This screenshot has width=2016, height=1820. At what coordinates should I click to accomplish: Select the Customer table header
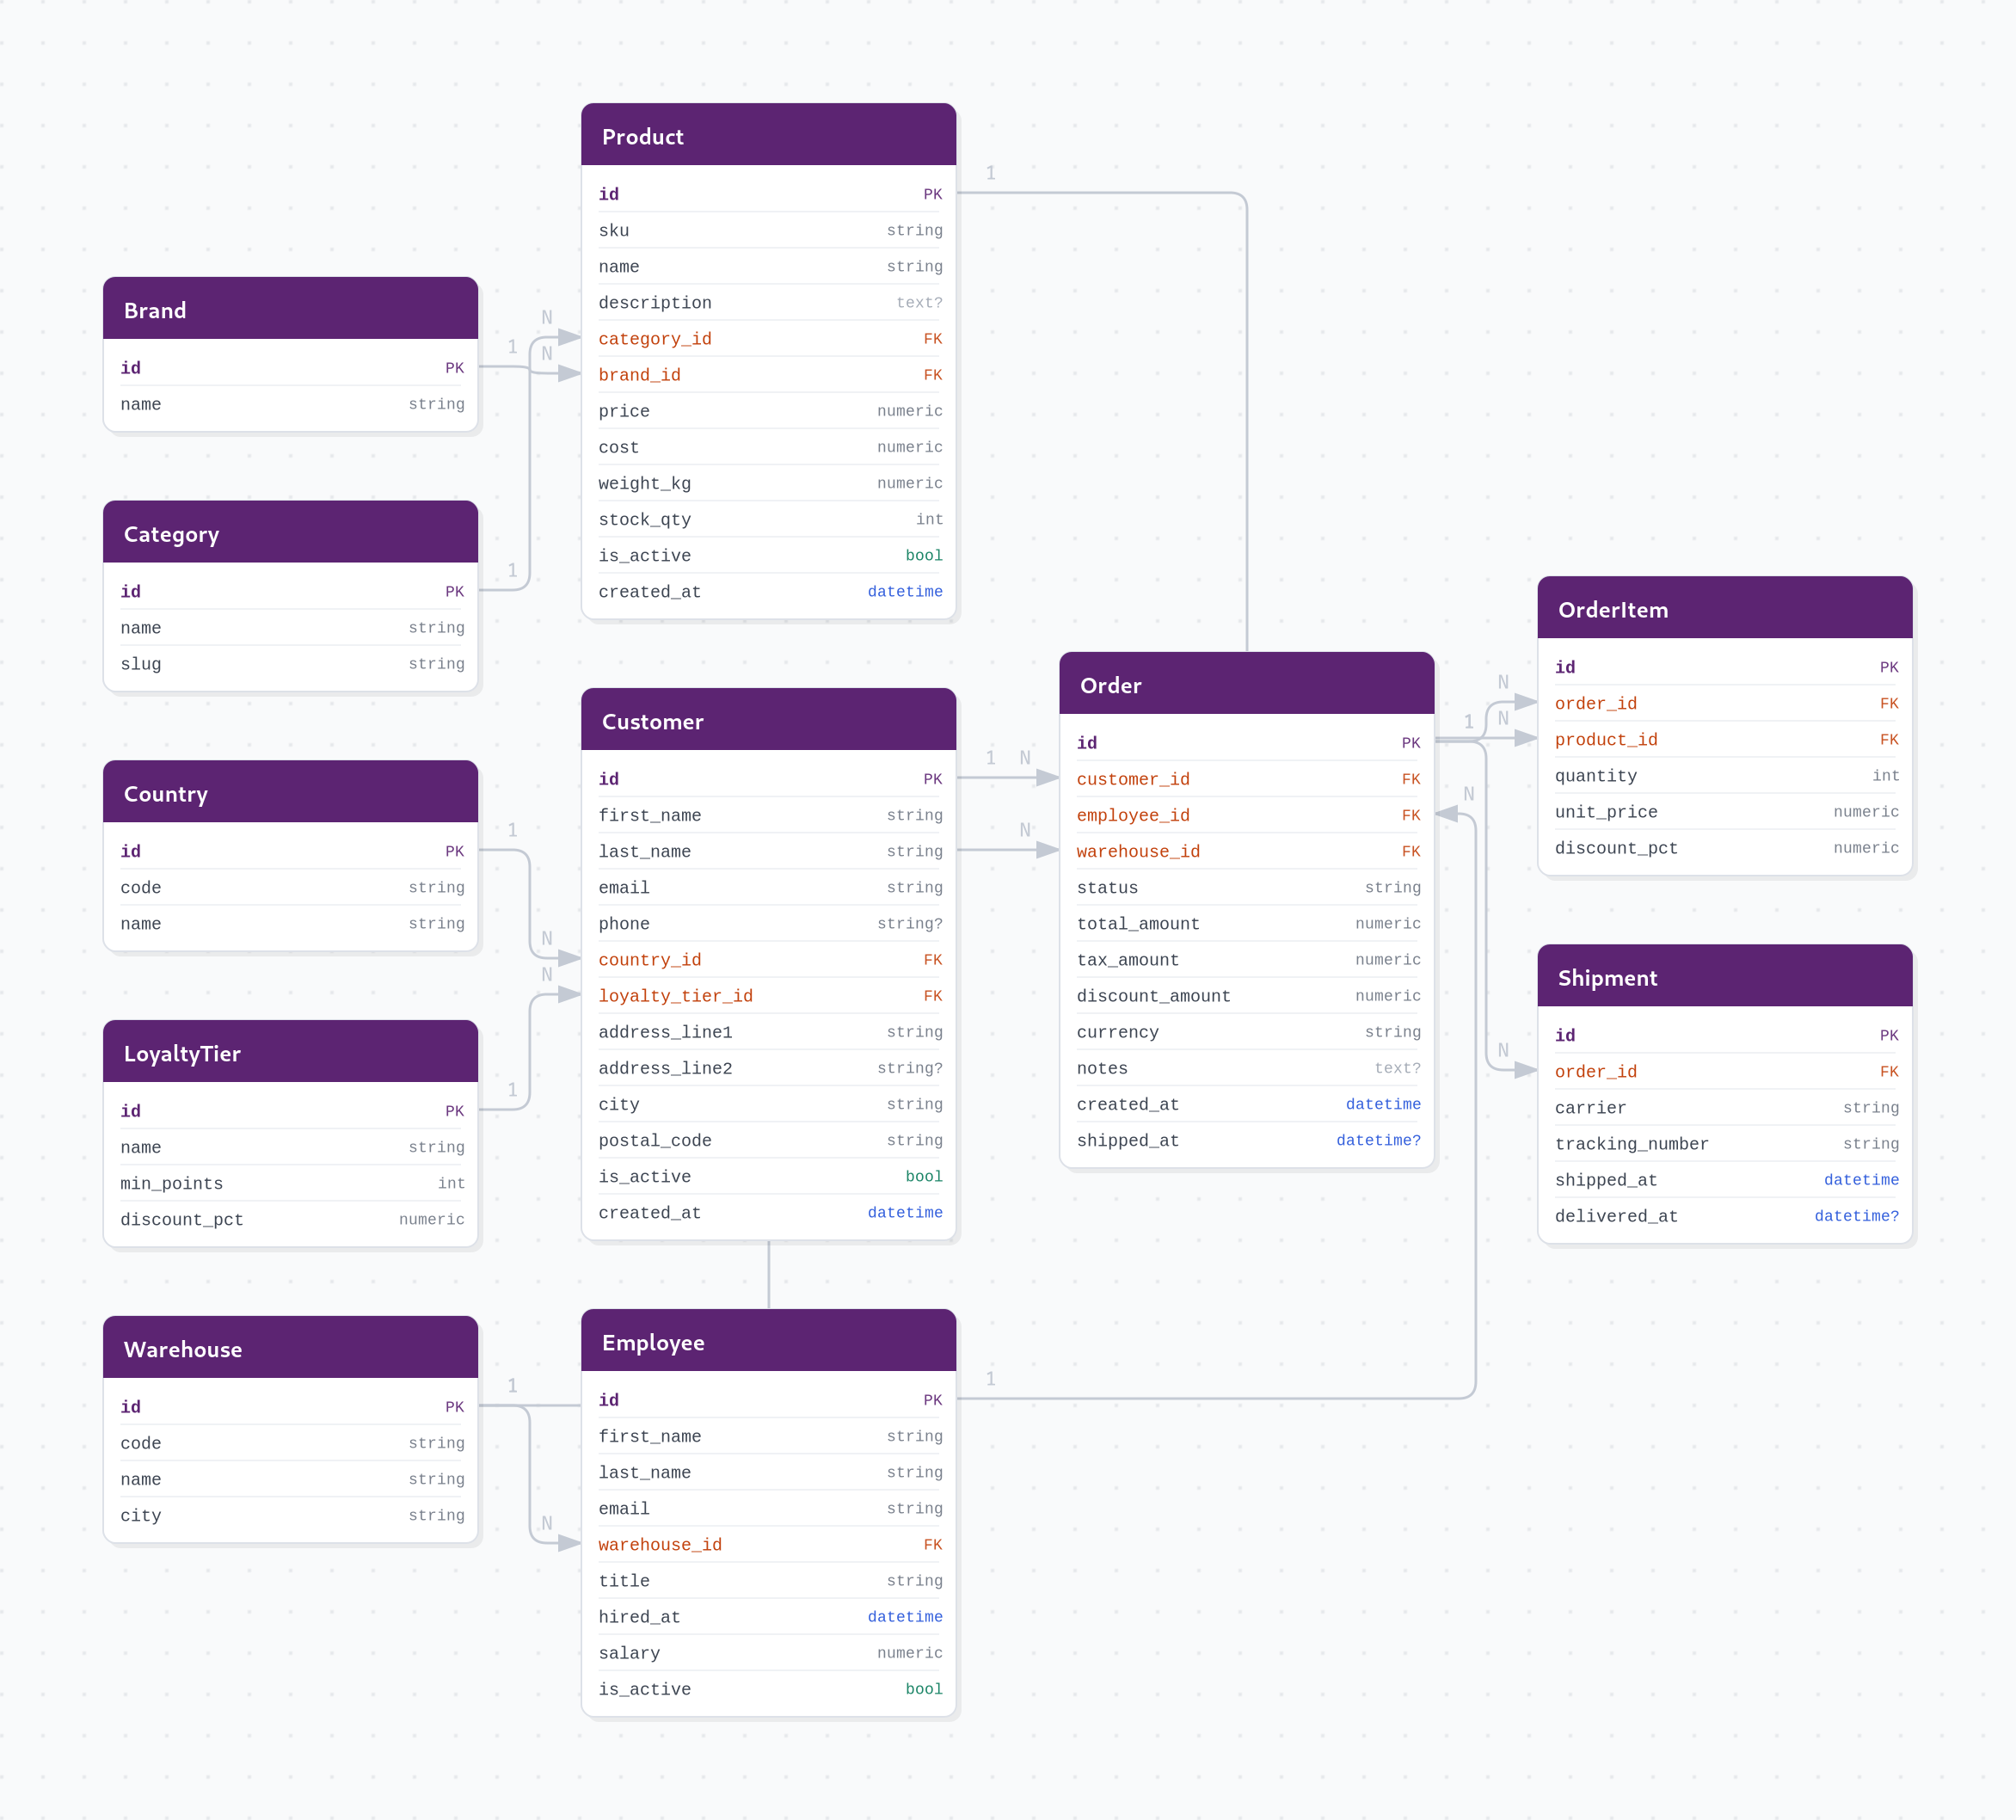click(x=768, y=720)
